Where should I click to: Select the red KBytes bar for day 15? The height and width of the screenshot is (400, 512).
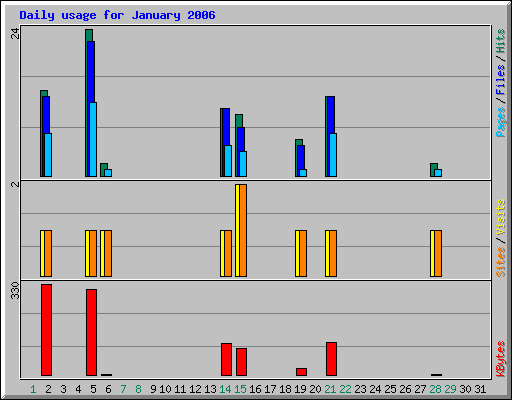pyautogui.click(x=241, y=362)
